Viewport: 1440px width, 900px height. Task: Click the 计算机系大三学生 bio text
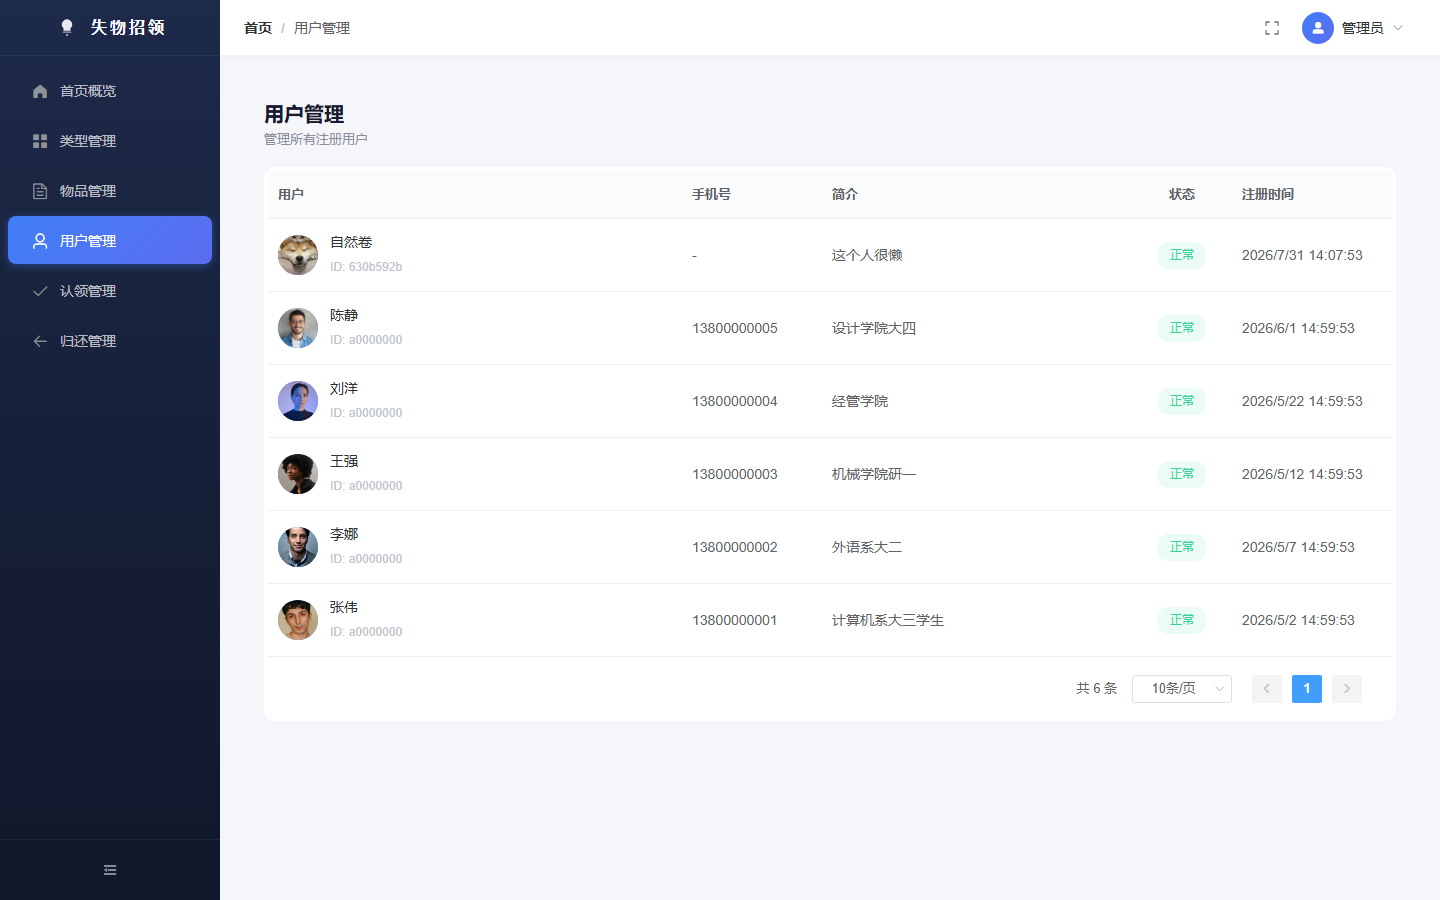[x=888, y=620]
